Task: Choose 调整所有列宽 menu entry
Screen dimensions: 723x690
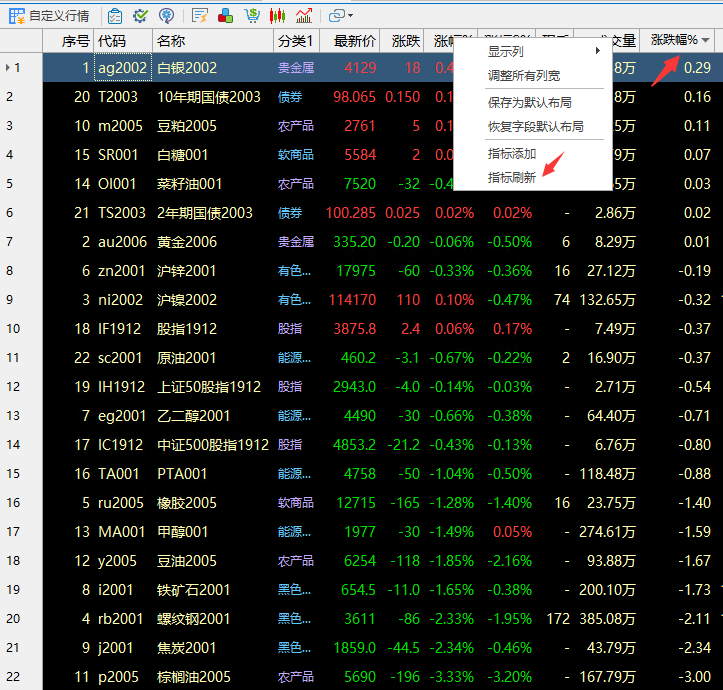Action: coord(524,75)
